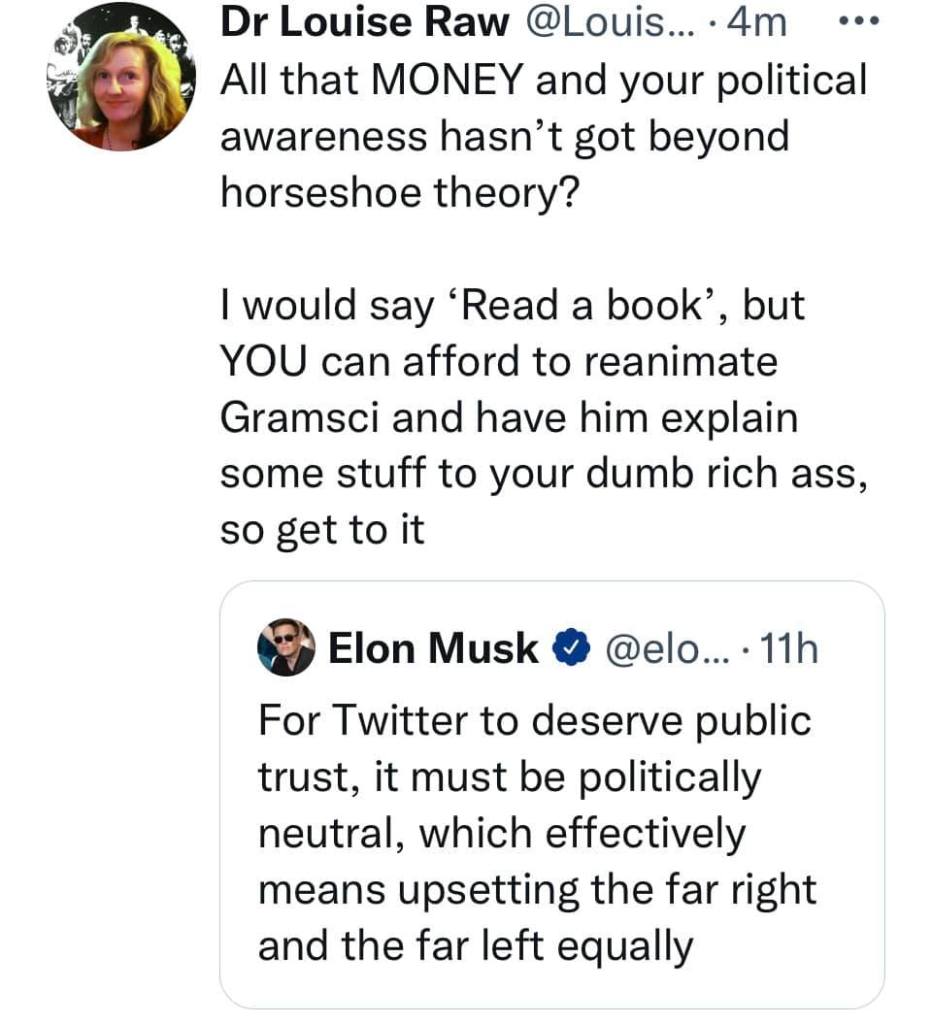Open the tweet's 4m timestamp
The image size is (932, 1024).
(758, 23)
